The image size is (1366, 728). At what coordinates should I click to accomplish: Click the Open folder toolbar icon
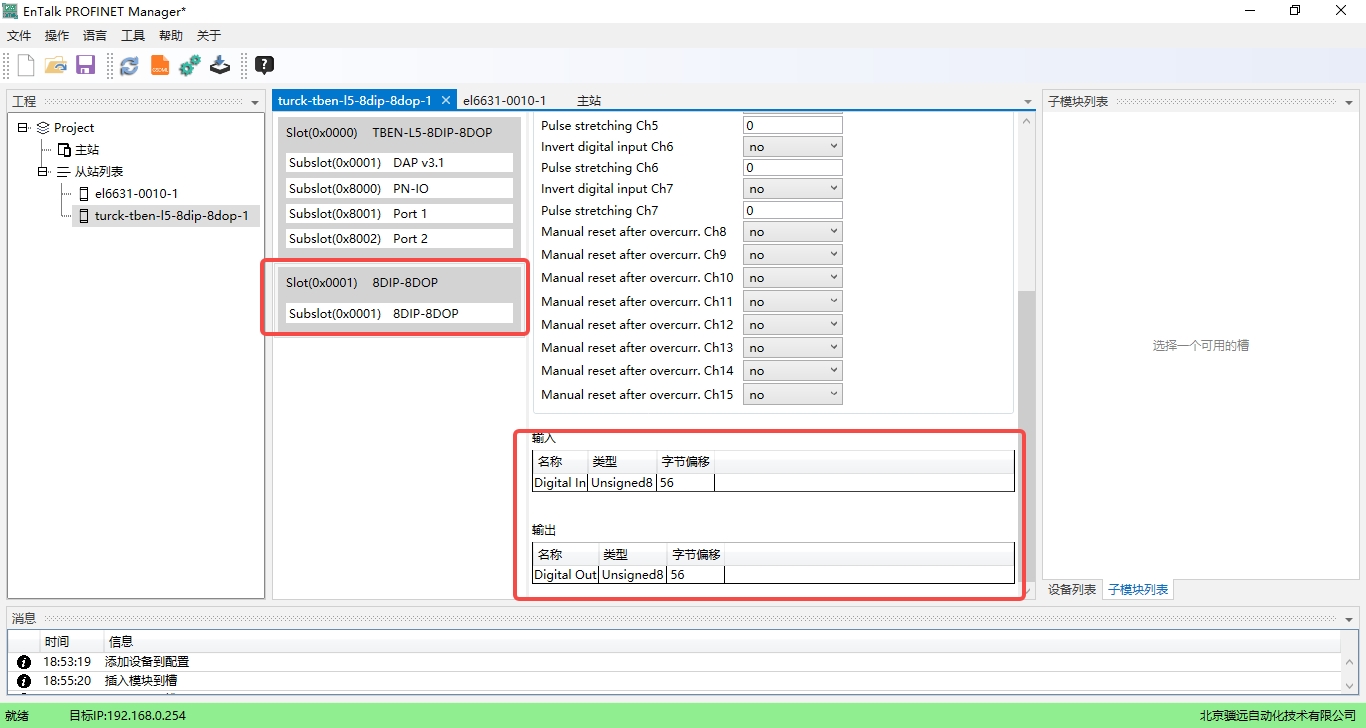click(x=56, y=66)
